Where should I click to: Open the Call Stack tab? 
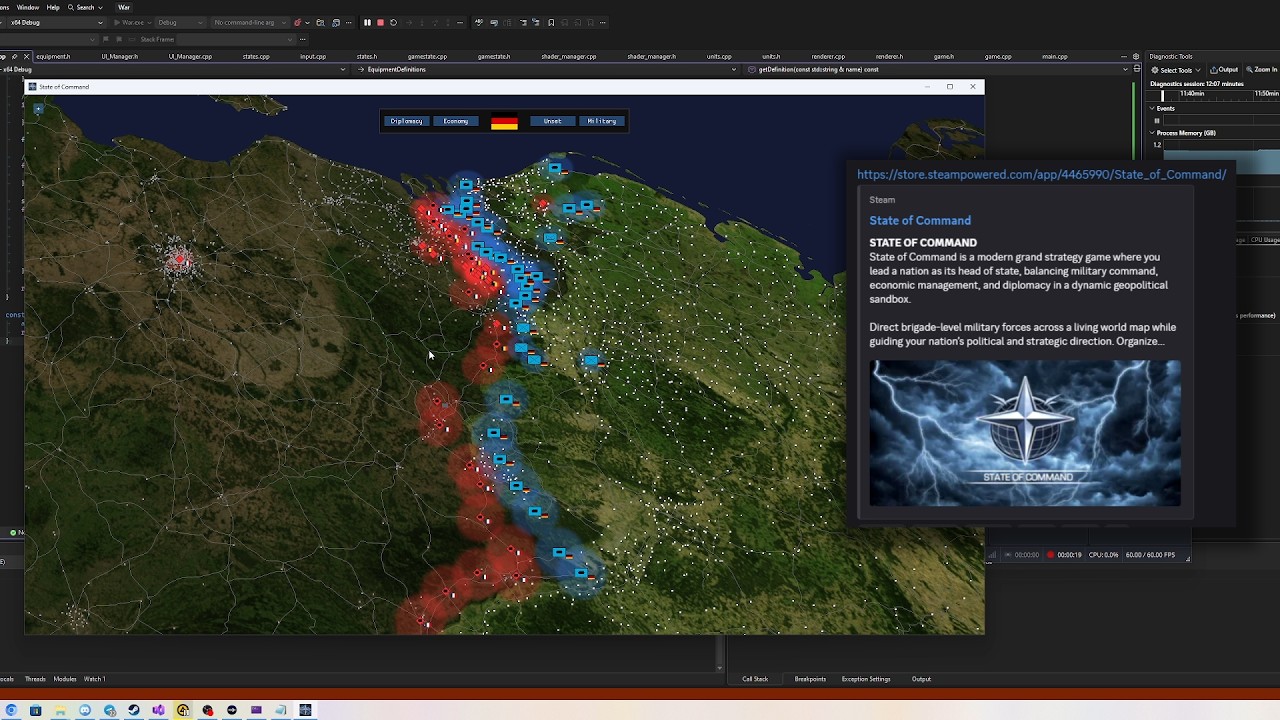pos(755,679)
